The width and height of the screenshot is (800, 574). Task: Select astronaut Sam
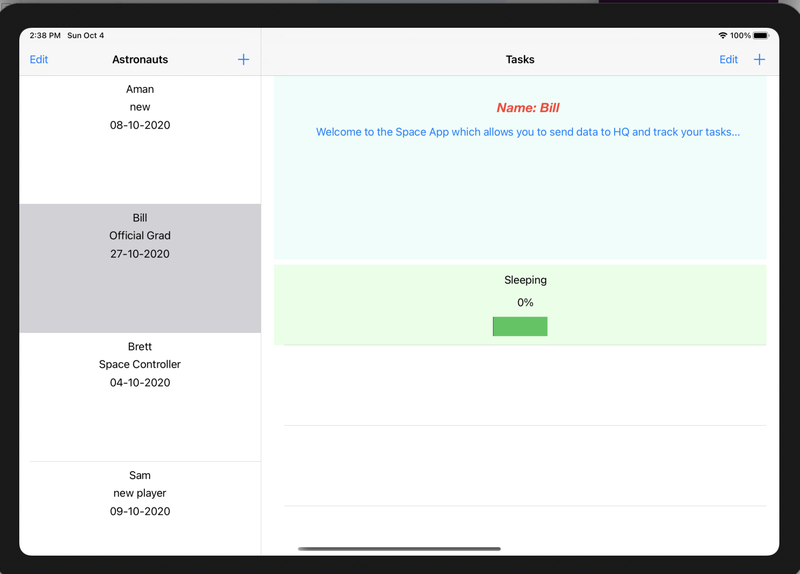[x=140, y=508]
